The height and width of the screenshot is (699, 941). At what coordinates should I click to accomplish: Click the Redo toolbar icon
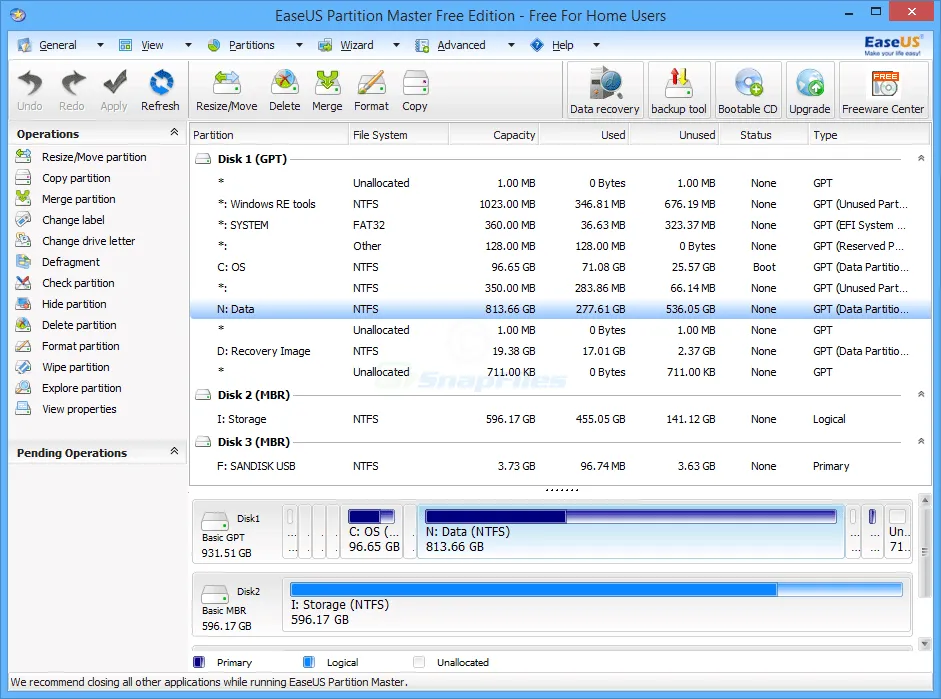coord(71,91)
